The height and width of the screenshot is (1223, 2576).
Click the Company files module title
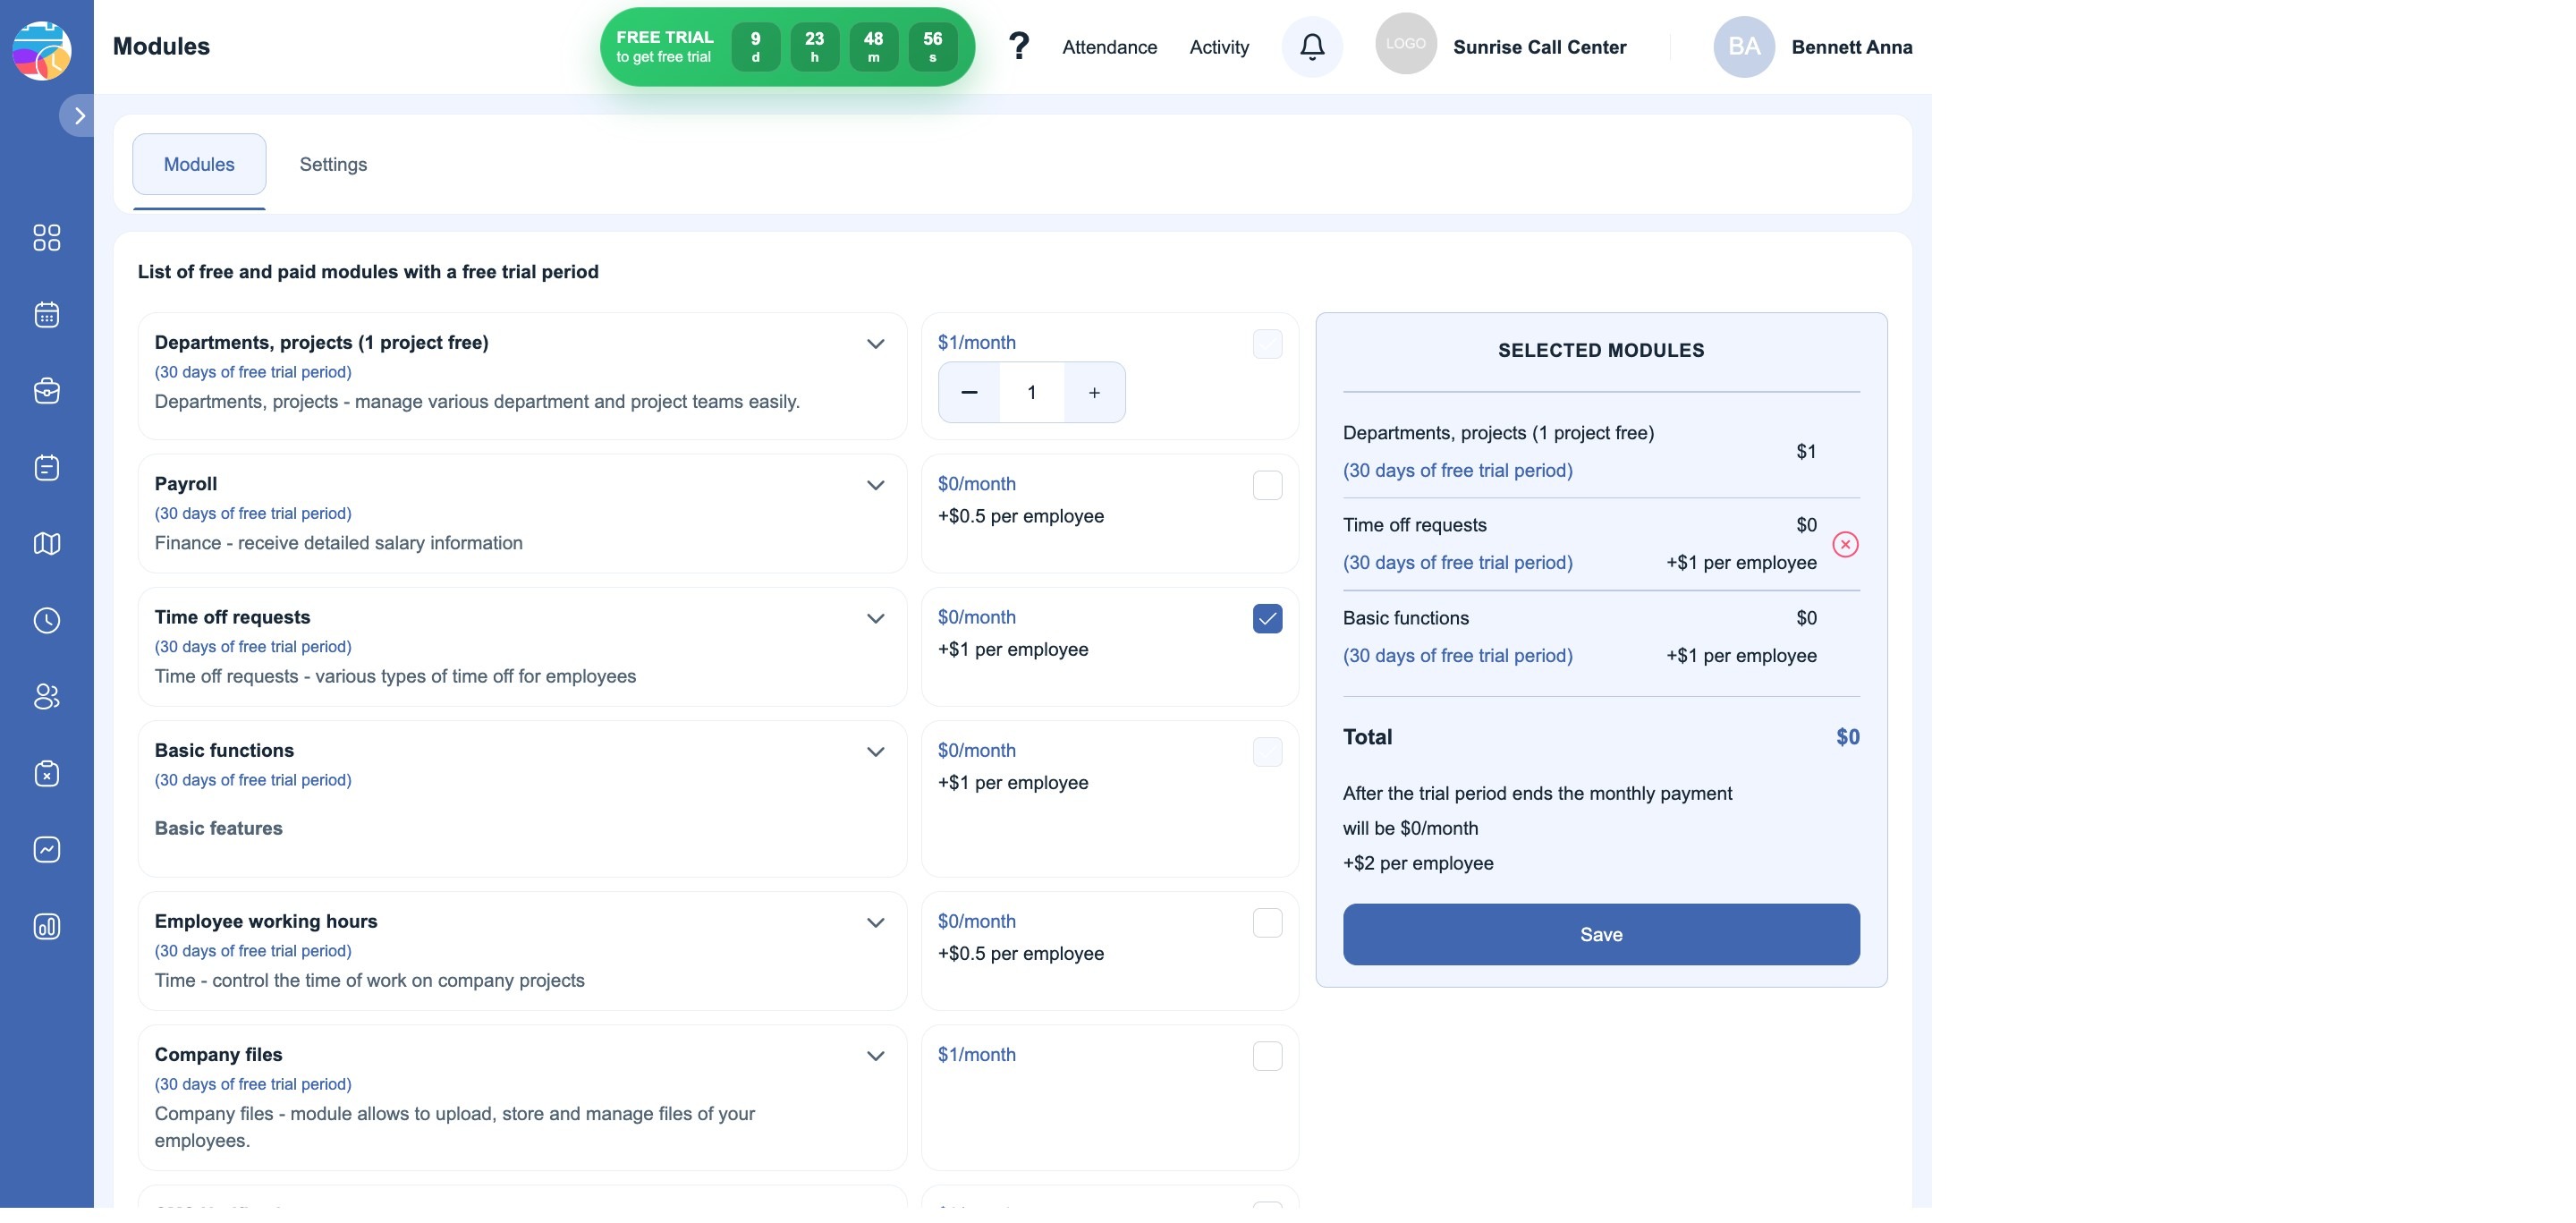(x=219, y=1055)
